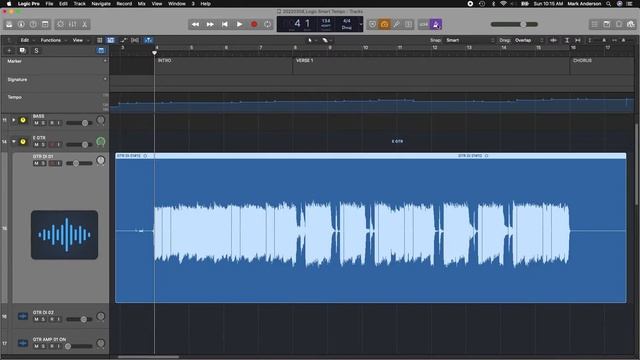Toggle the Toolbar display button

click(45, 24)
